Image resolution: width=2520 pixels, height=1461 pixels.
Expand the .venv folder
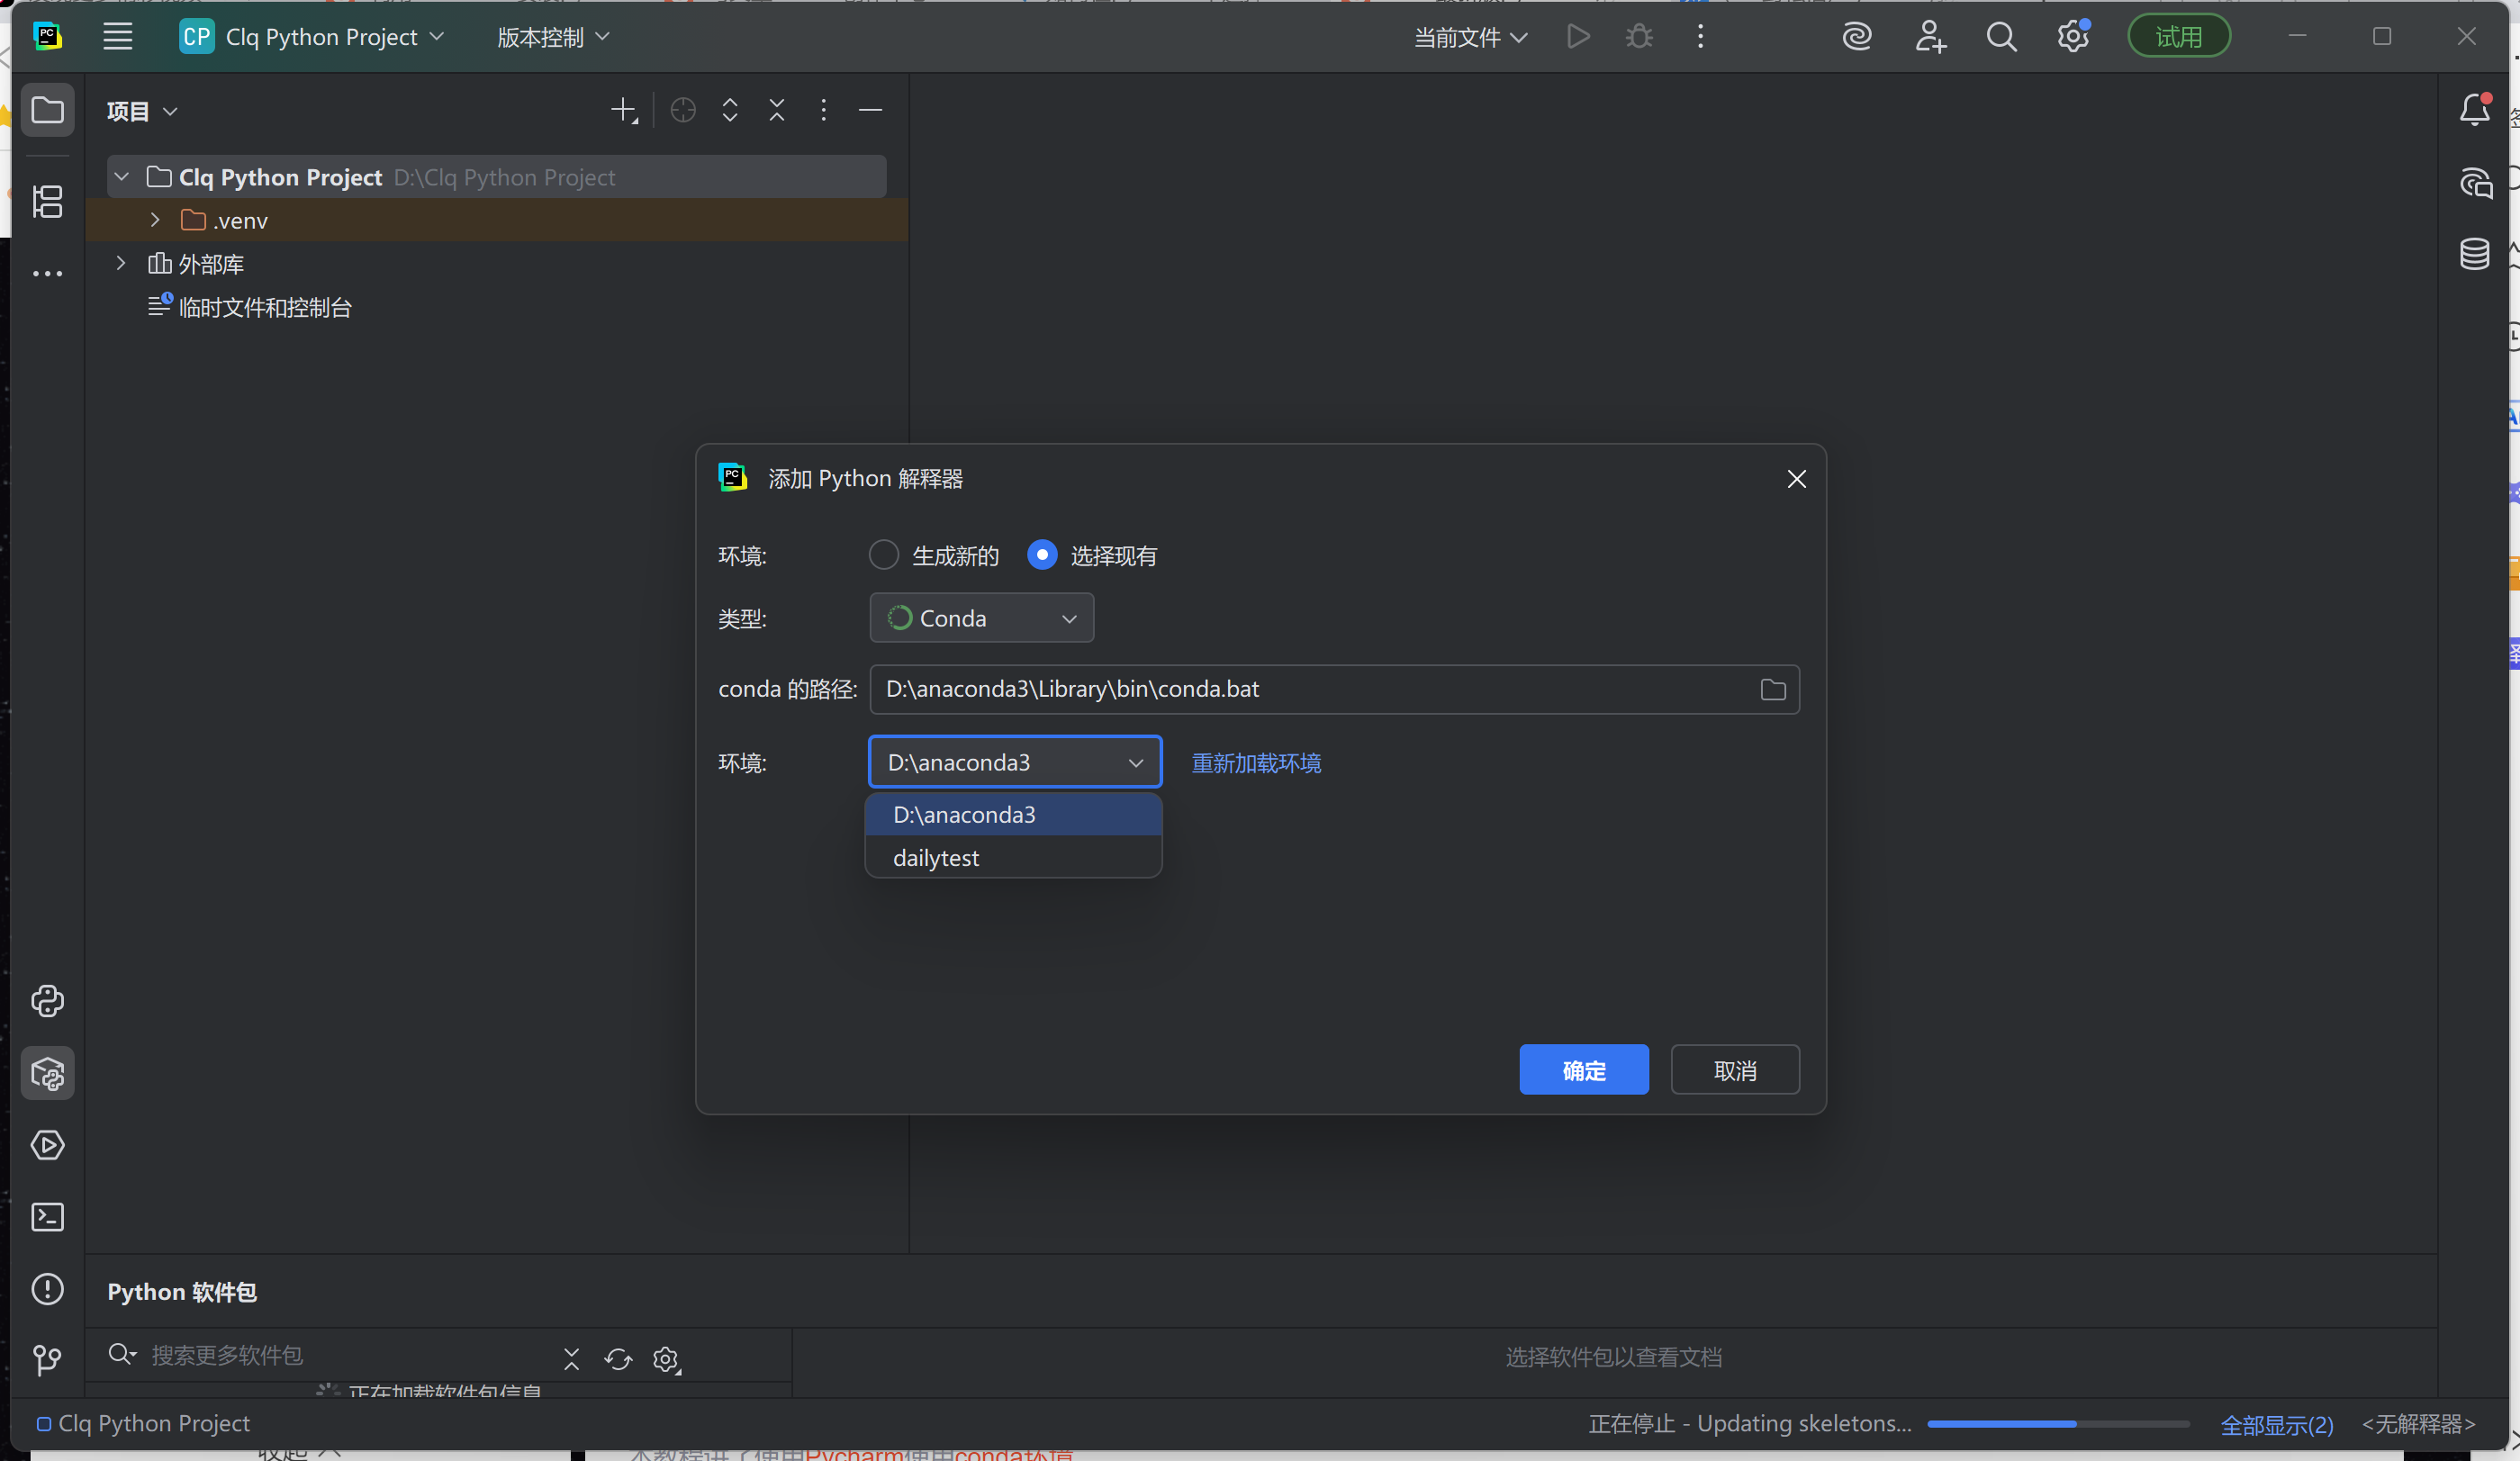(x=155, y=220)
